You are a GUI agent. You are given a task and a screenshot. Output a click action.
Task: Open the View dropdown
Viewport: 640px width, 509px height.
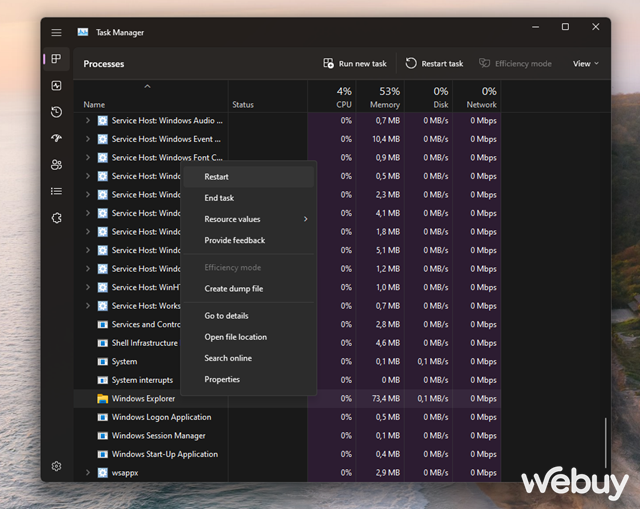586,63
